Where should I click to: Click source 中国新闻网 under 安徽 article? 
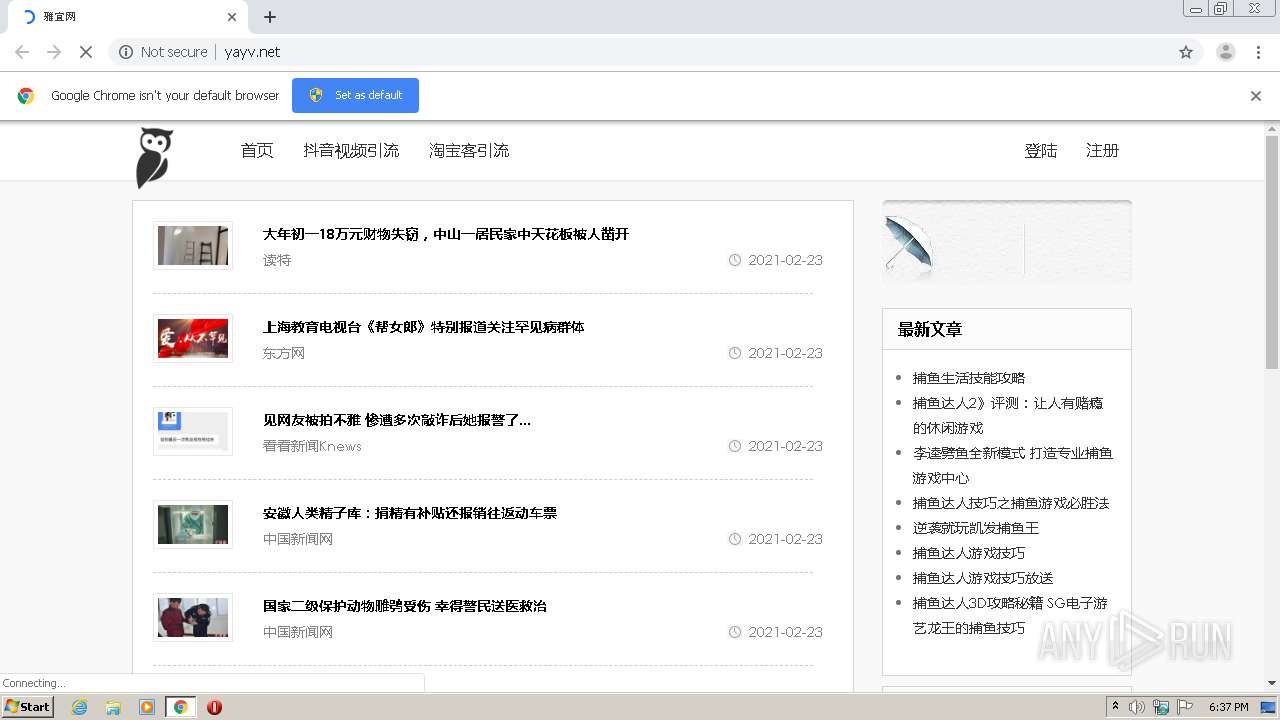[x=298, y=539]
